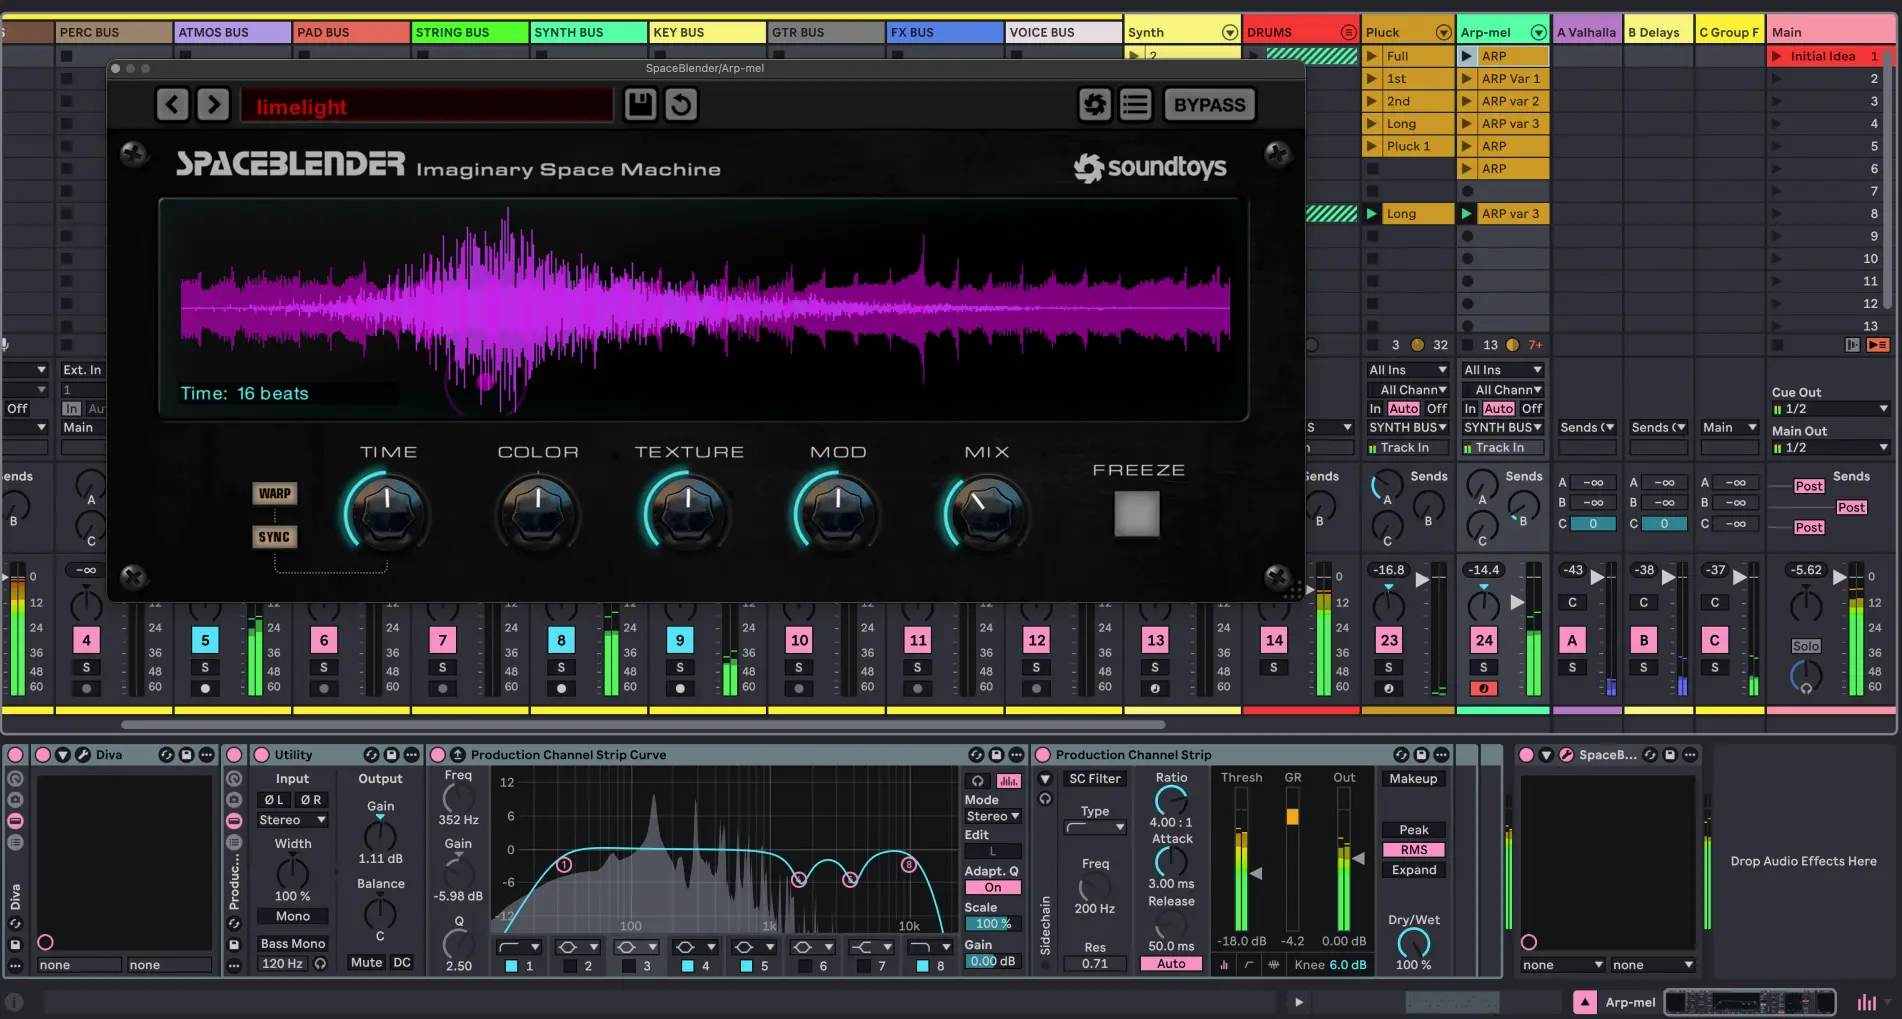Click the previous preset arrow in SpaceBlender
Screen dimensions: 1902x1019
tap(172, 104)
